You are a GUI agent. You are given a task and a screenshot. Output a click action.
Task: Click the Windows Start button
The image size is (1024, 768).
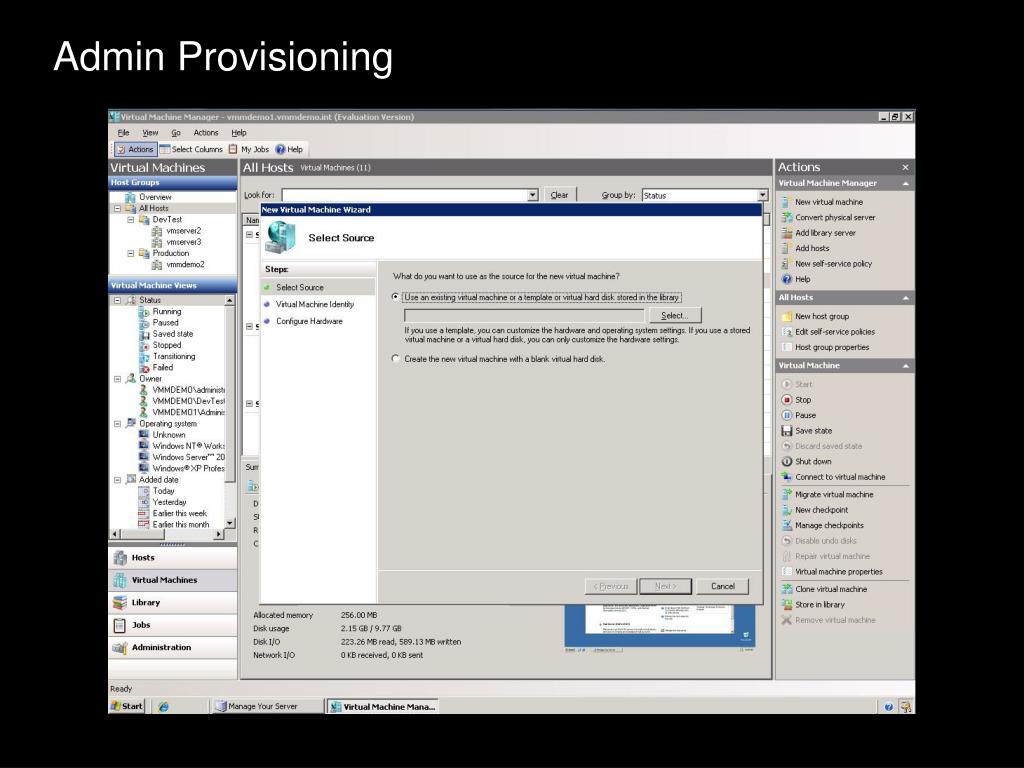point(127,706)
